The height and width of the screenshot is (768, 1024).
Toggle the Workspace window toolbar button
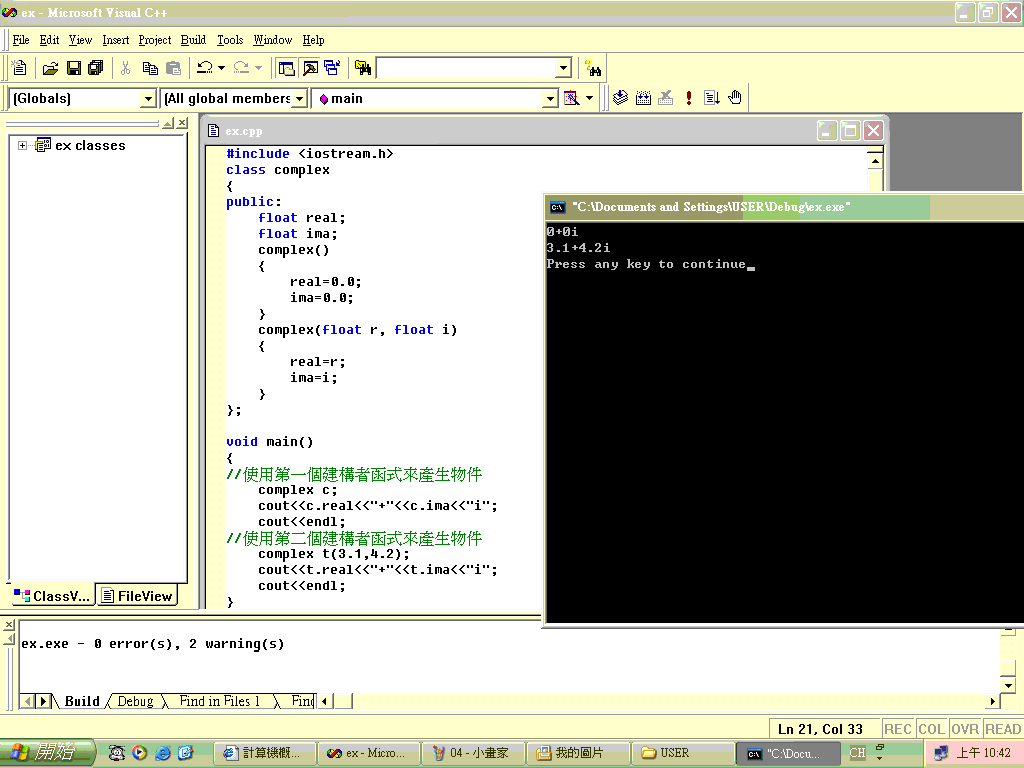point(287,68)
